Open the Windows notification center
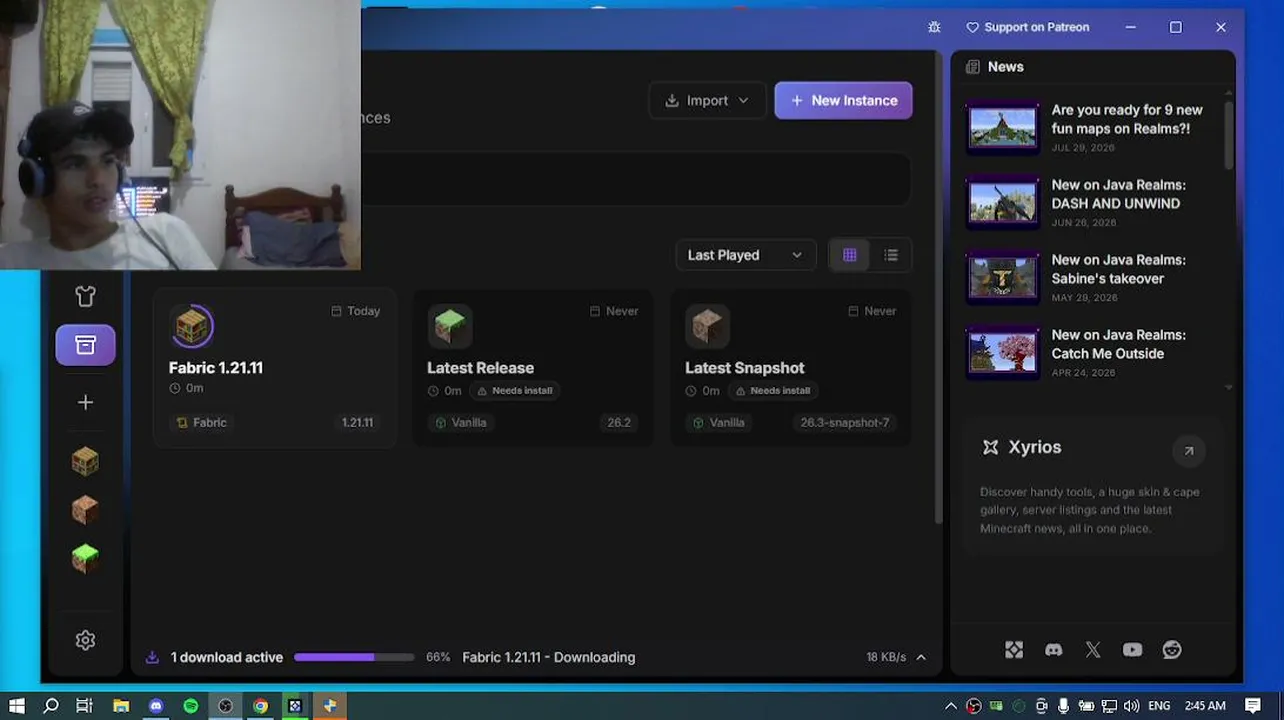The width and height of the screenshot is (1284, 720). pyautogui.click(x=1253, y=706)
